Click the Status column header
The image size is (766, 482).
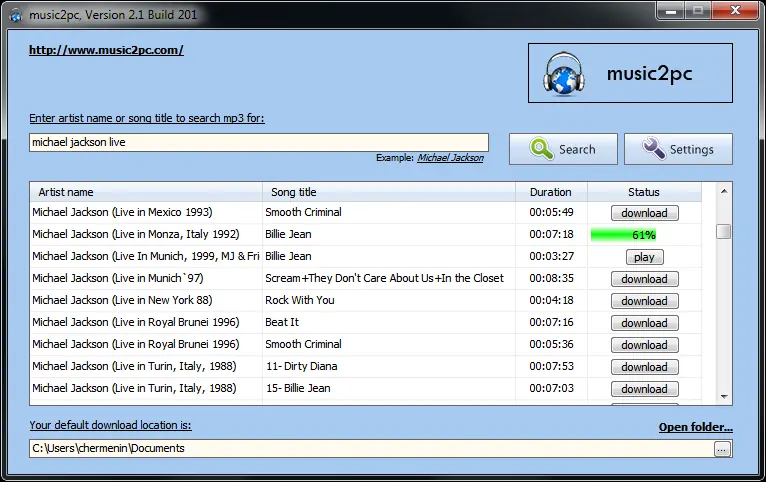pos(644,192)
